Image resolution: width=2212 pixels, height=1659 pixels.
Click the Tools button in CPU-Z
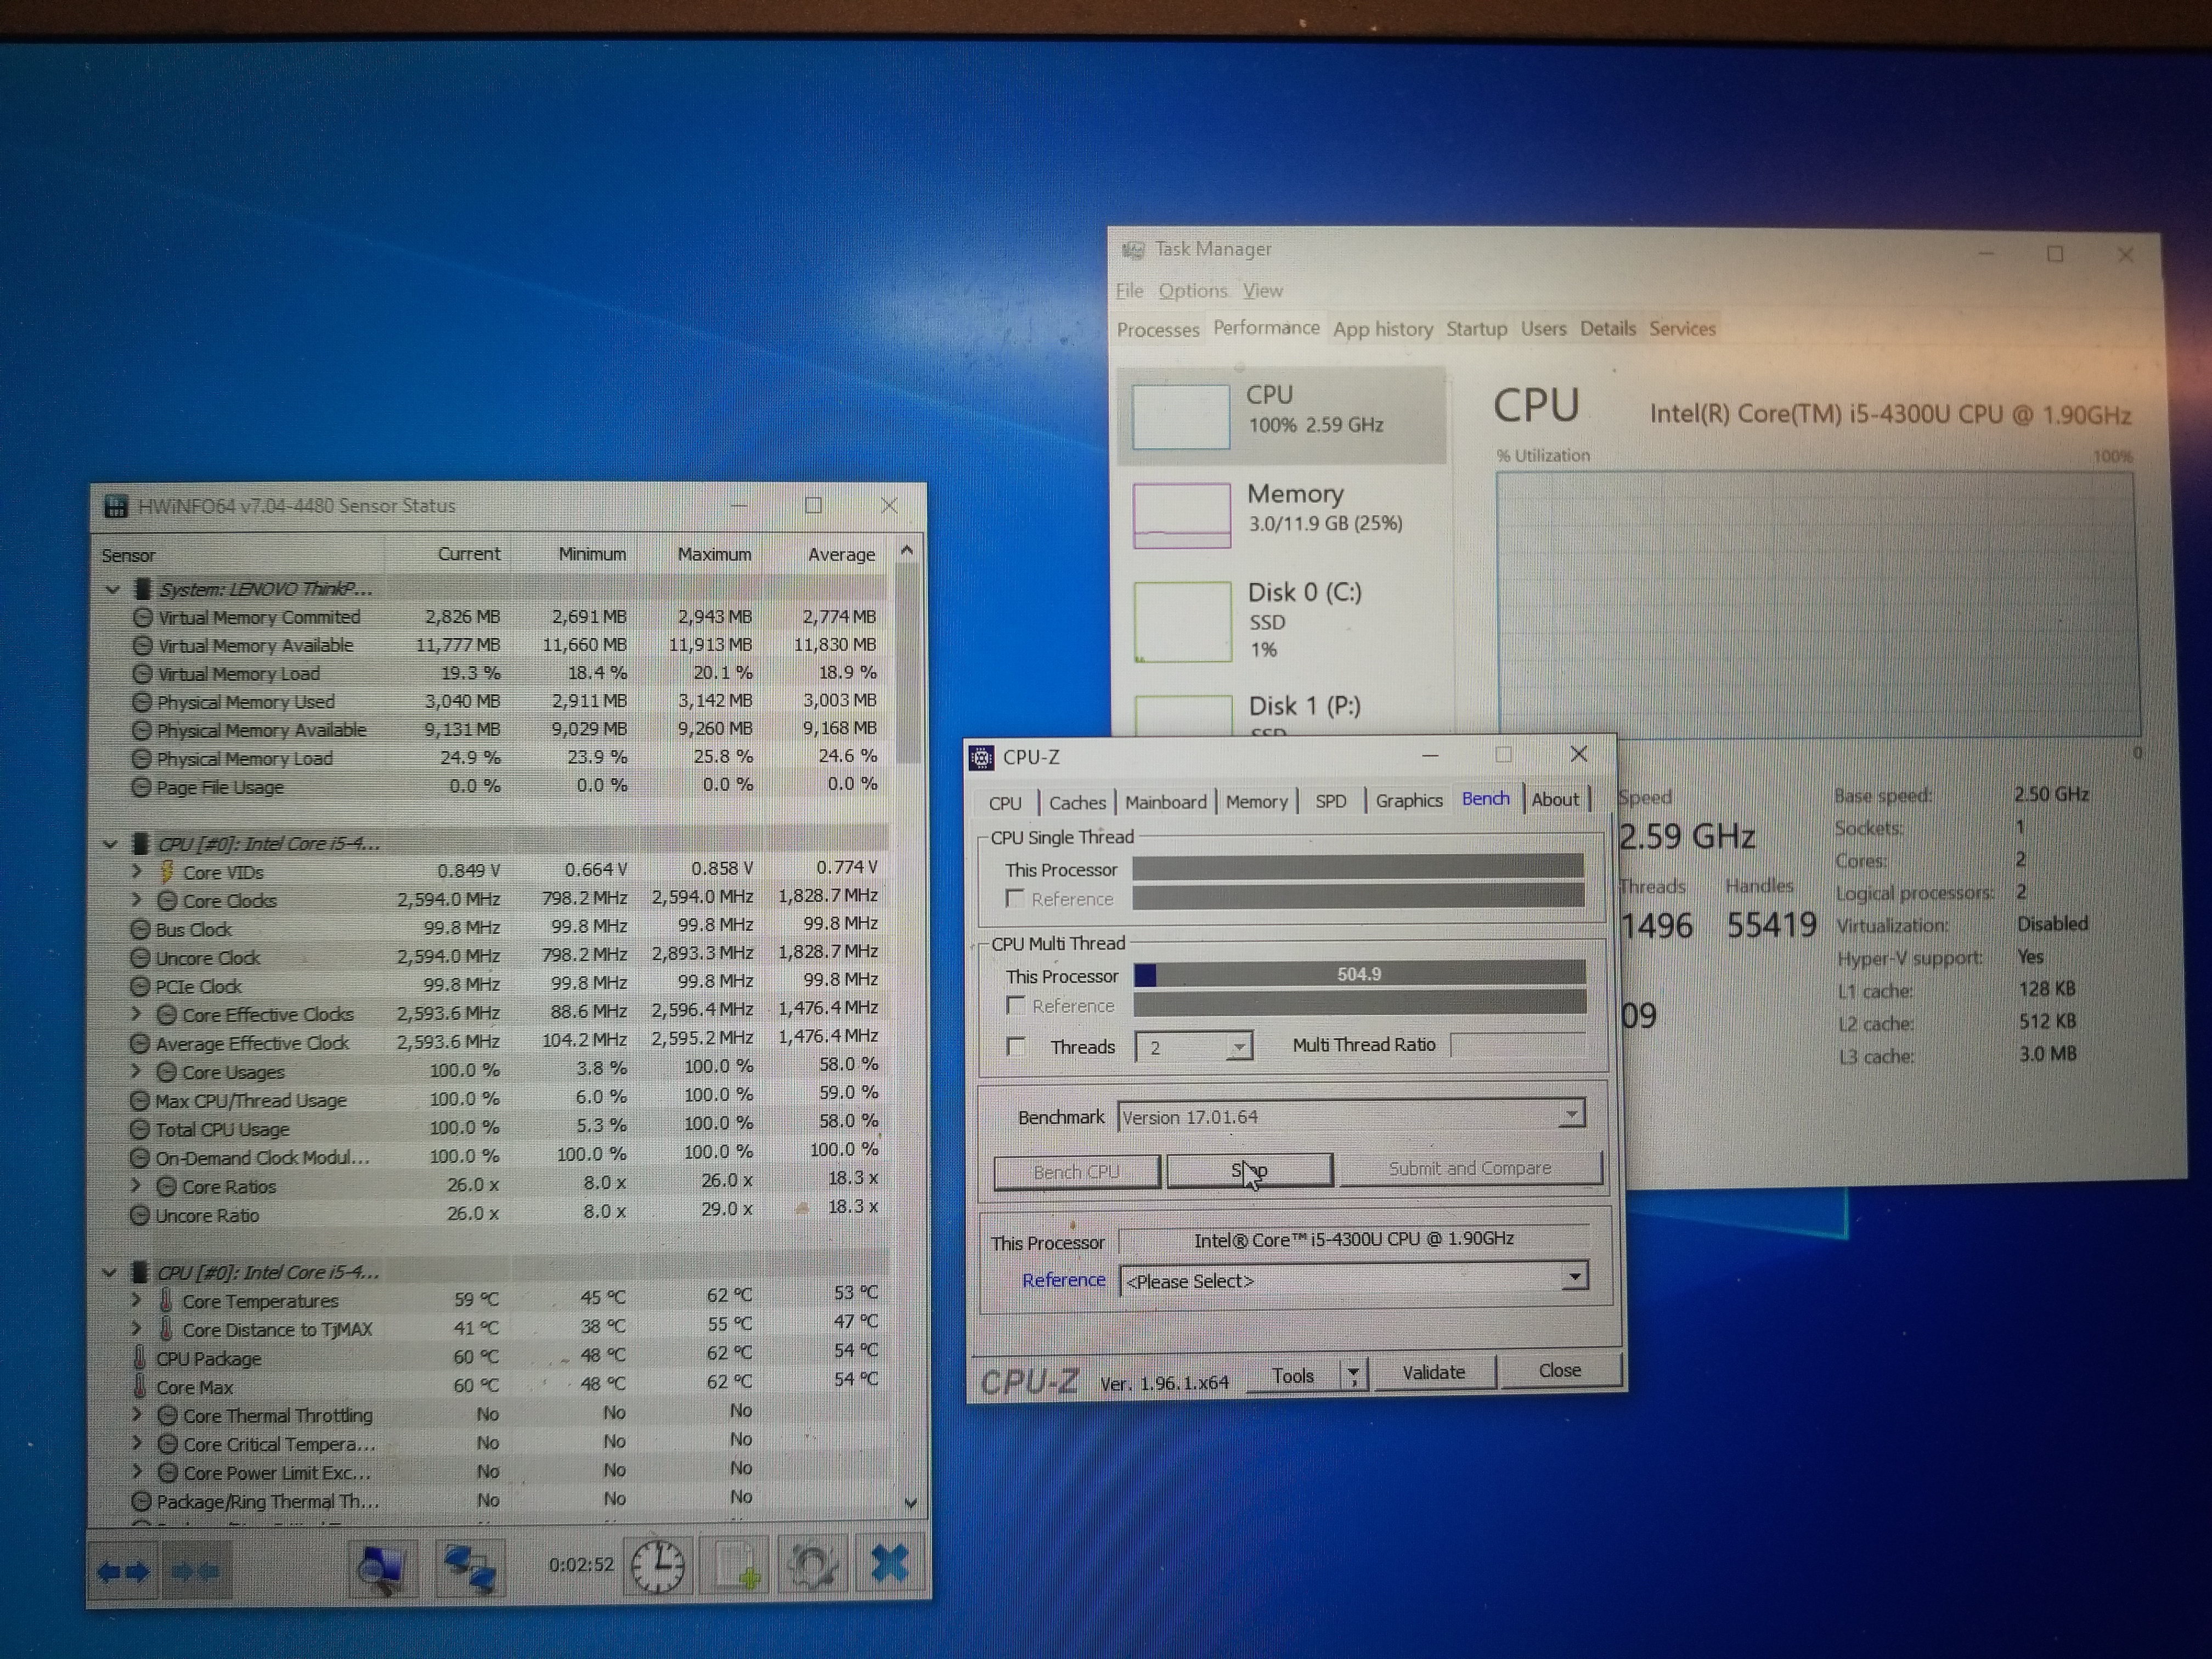click(x=1292, y=1376)
